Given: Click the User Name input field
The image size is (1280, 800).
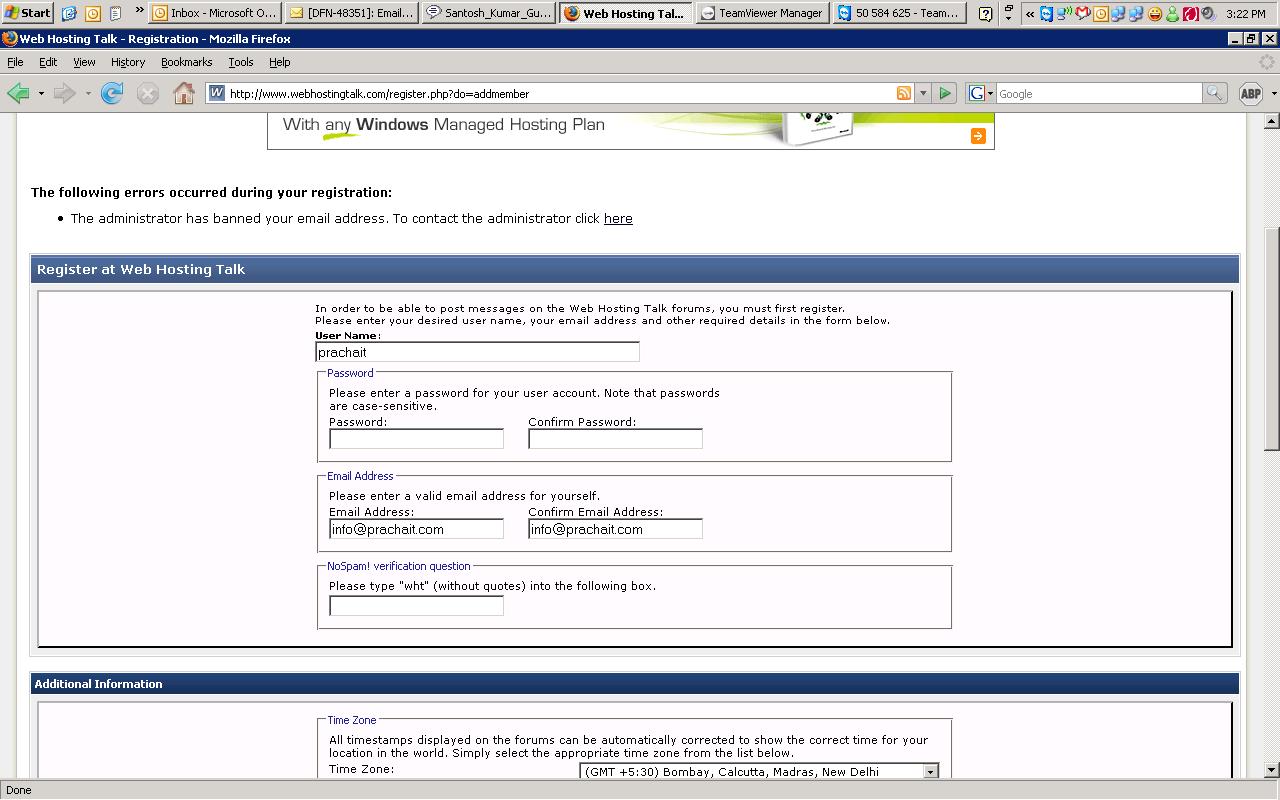Looking at the screenshot, I should coord(477,352).
